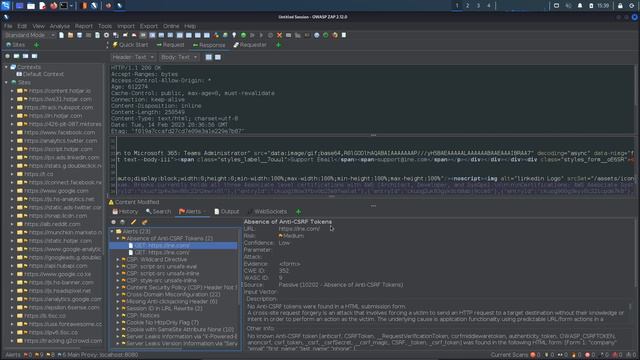Click the New Session toolbar icon
This screenshot has width=640, height=360.
tap(62, 35)
